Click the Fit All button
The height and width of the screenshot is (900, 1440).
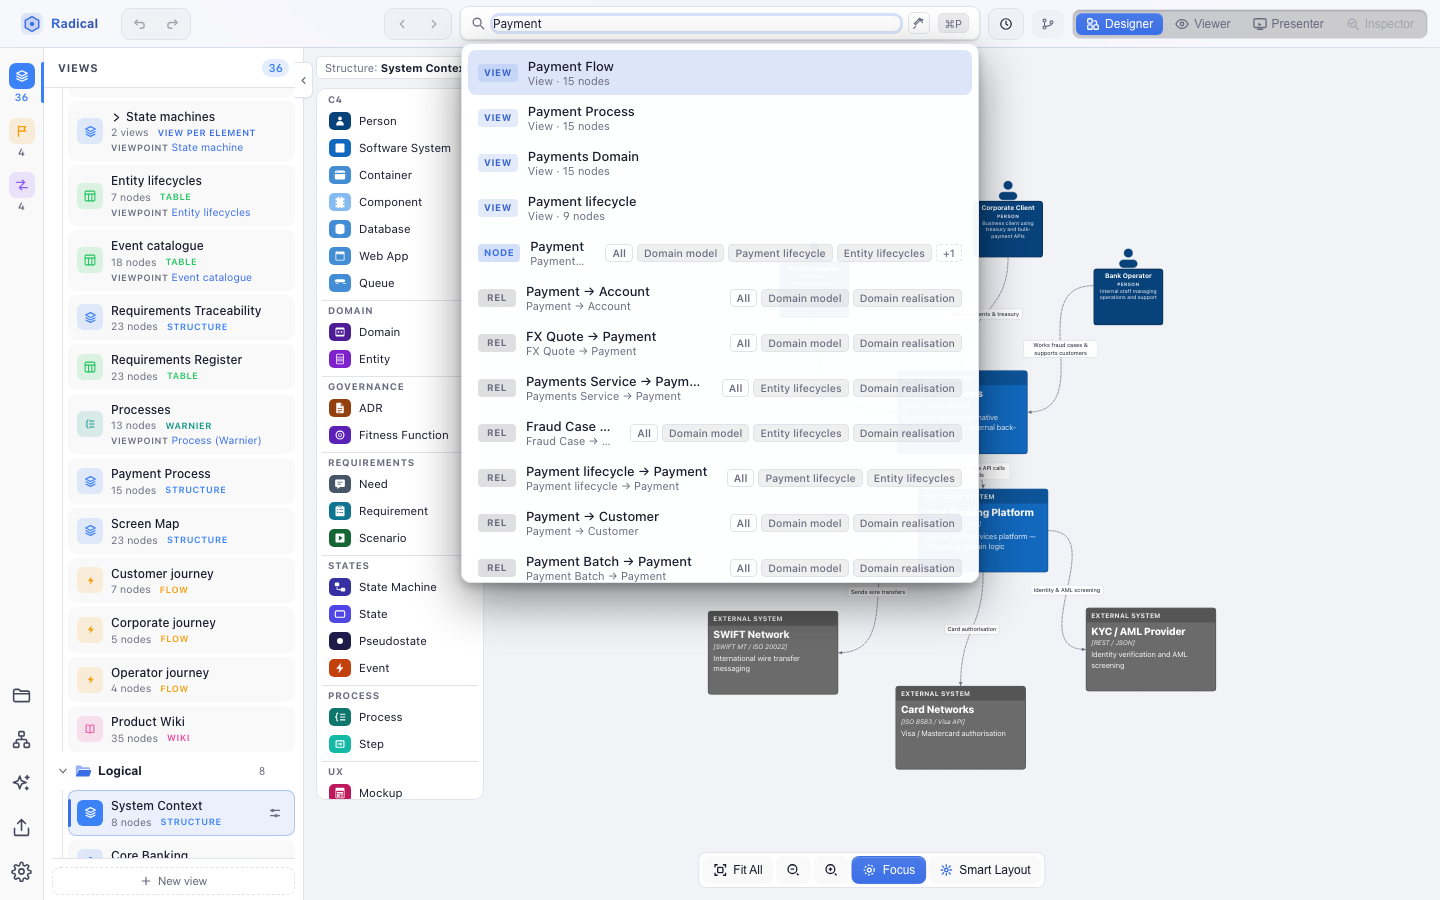click(x=738, y=870)
